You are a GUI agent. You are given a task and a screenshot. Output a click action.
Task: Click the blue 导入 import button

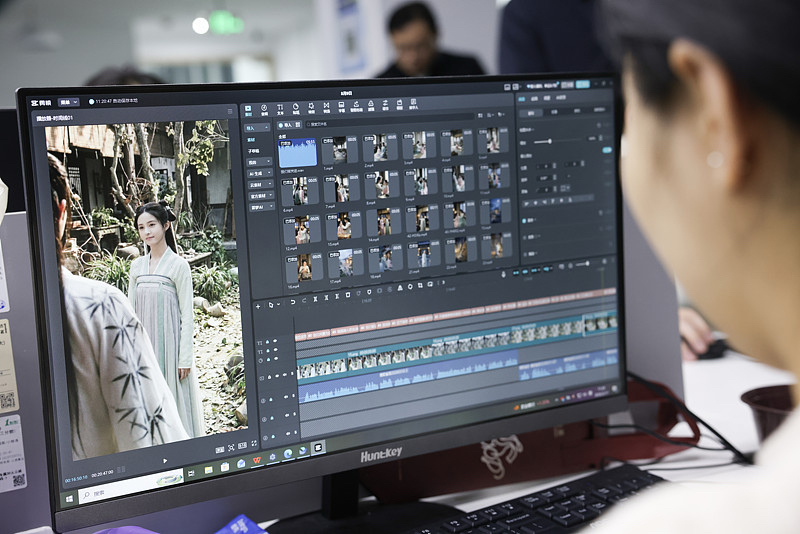285,124
